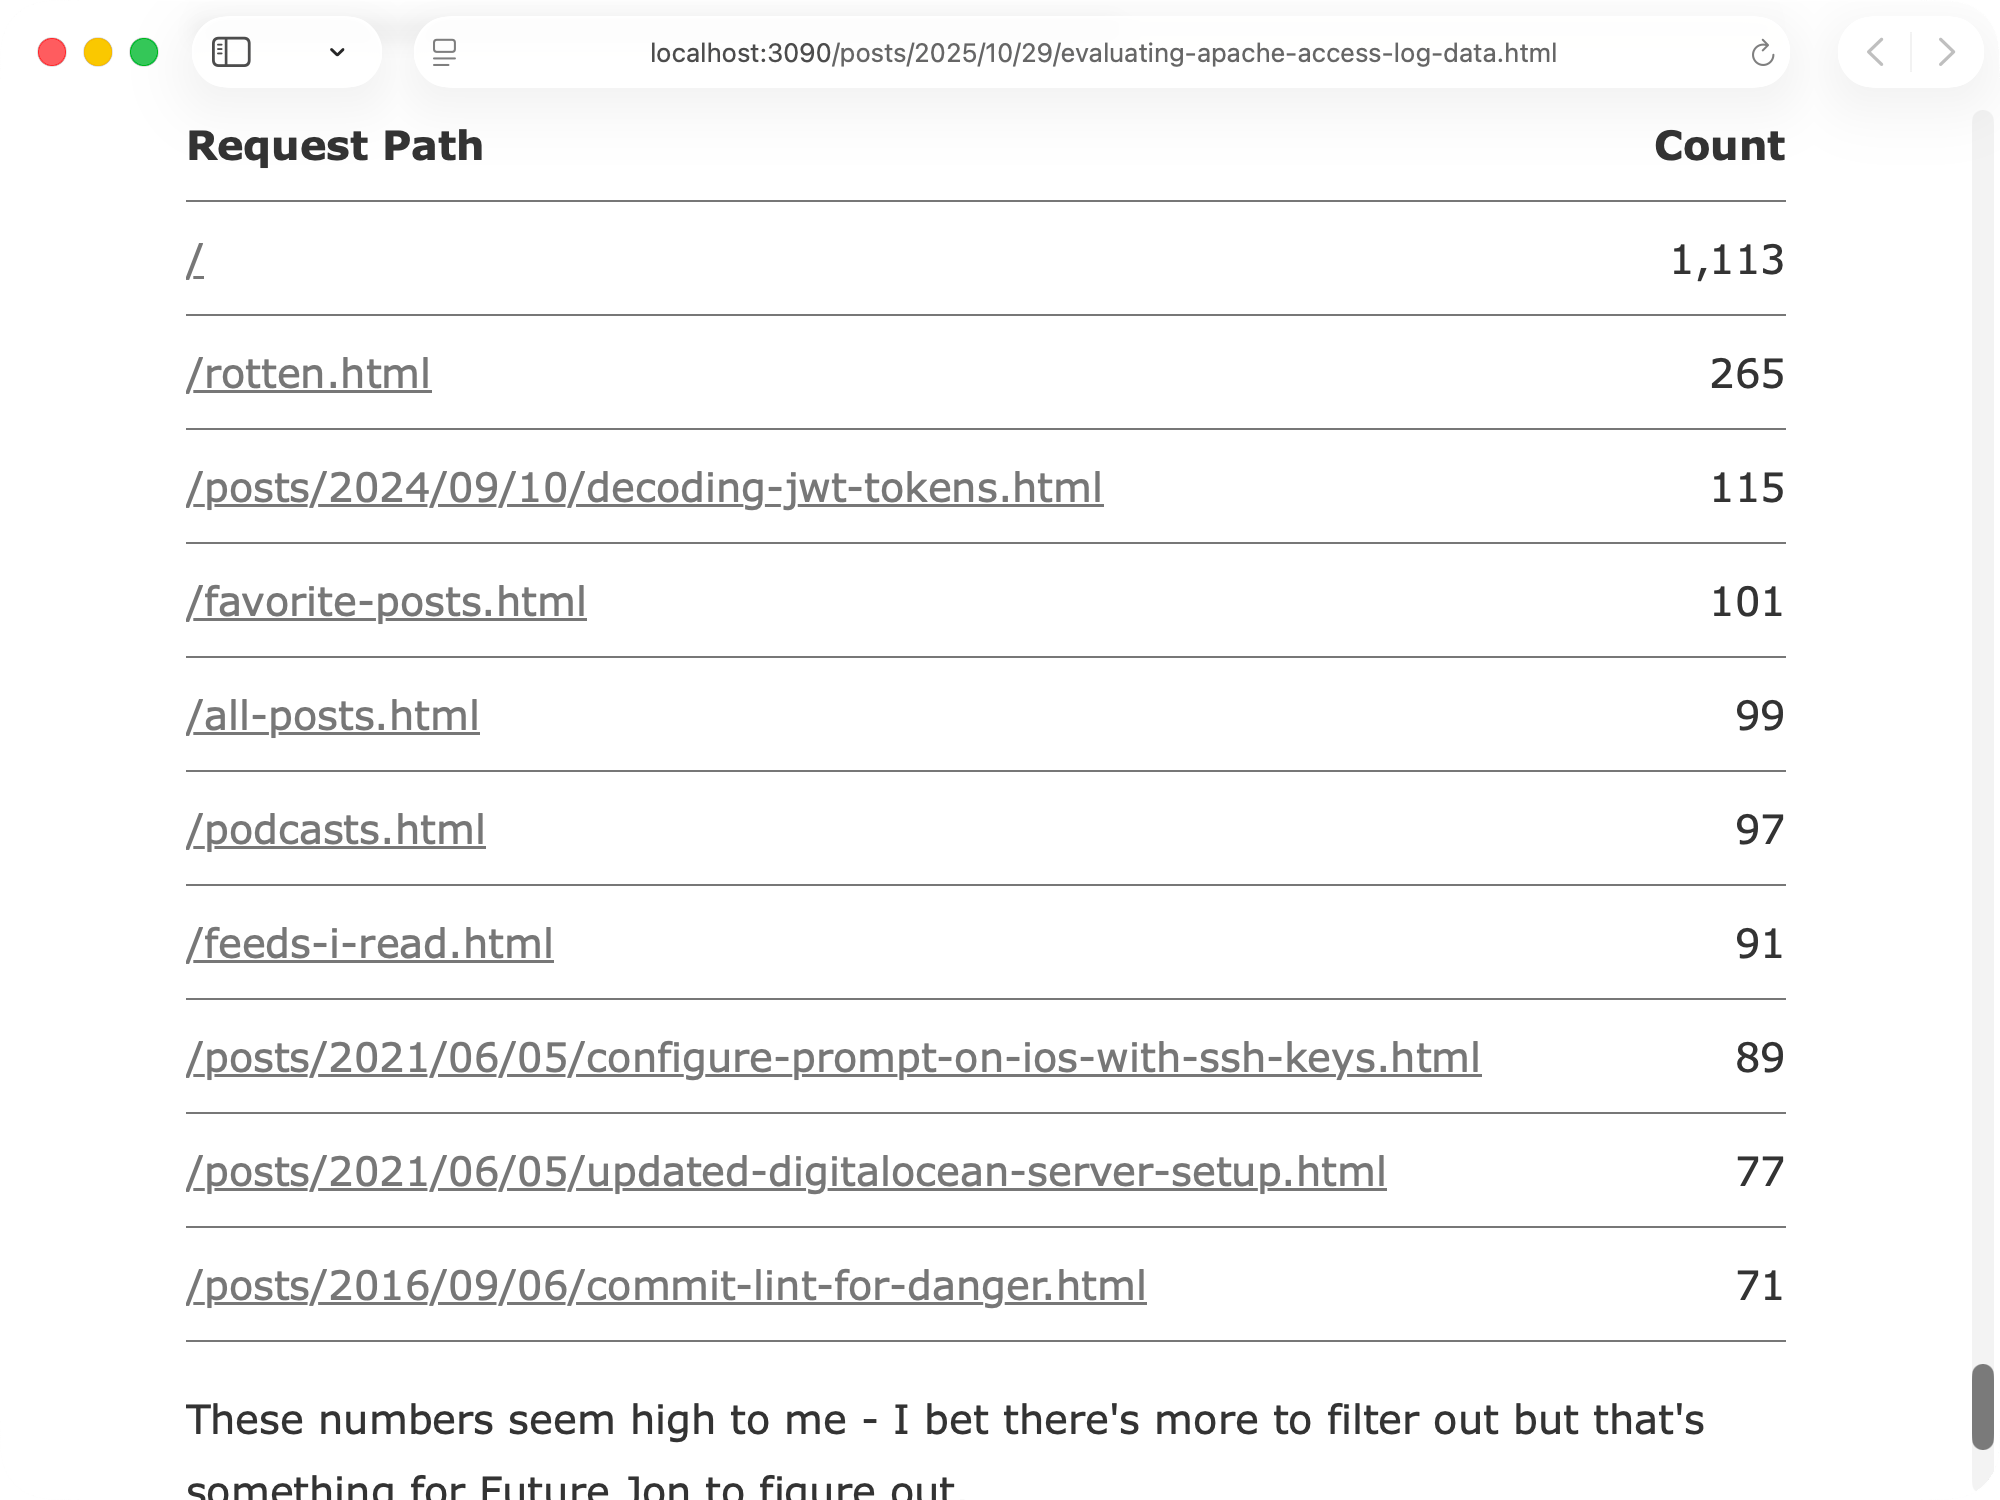Click the page reader icon in address bar

point(444,52)
